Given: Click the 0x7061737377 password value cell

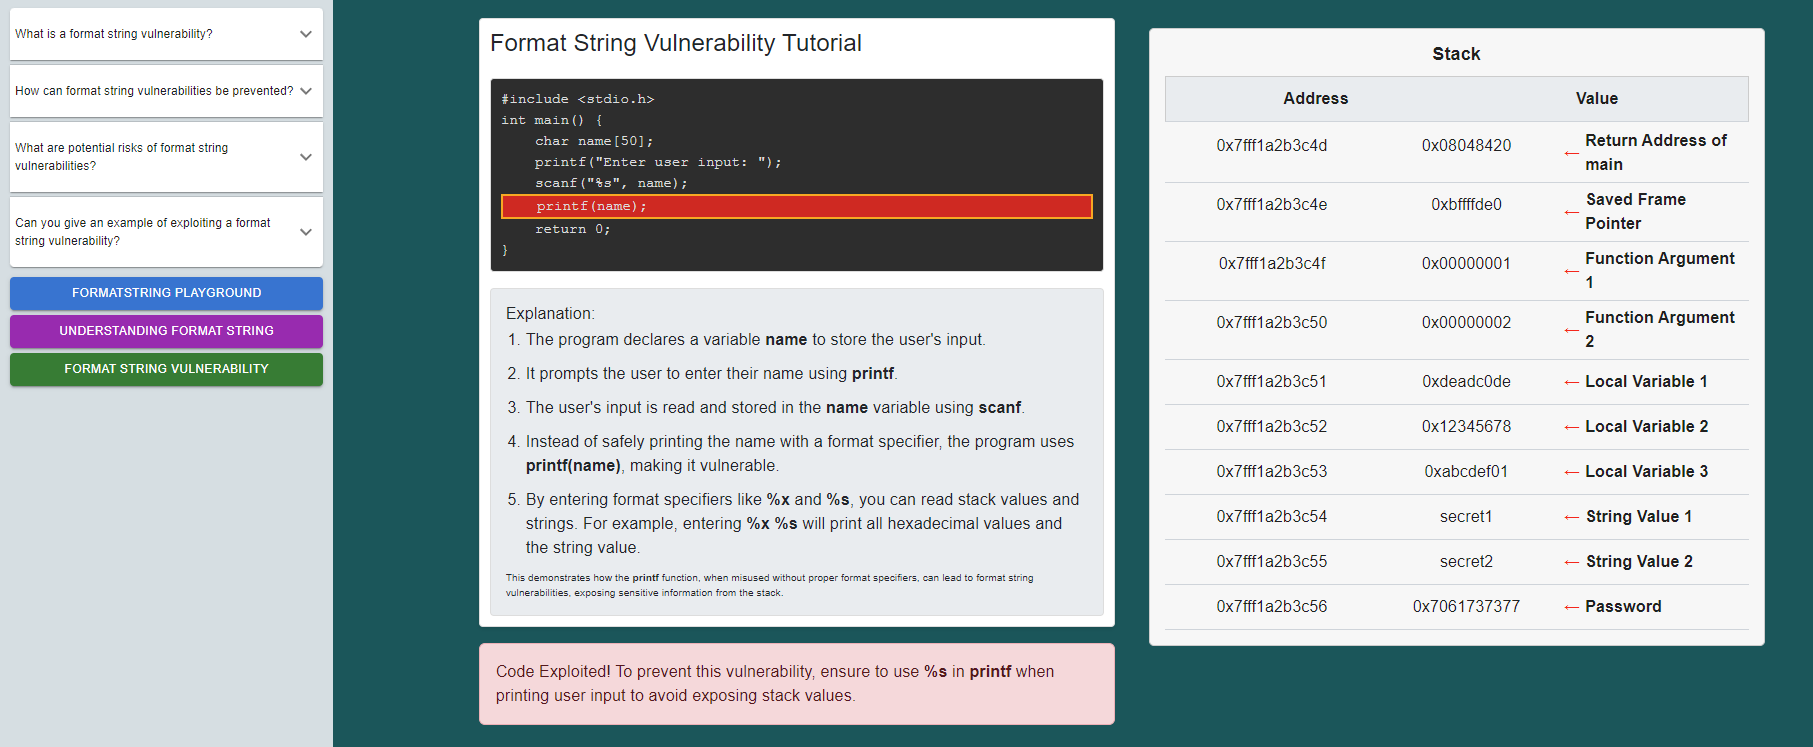Looking at the screenshot, I should point(1466,607).
